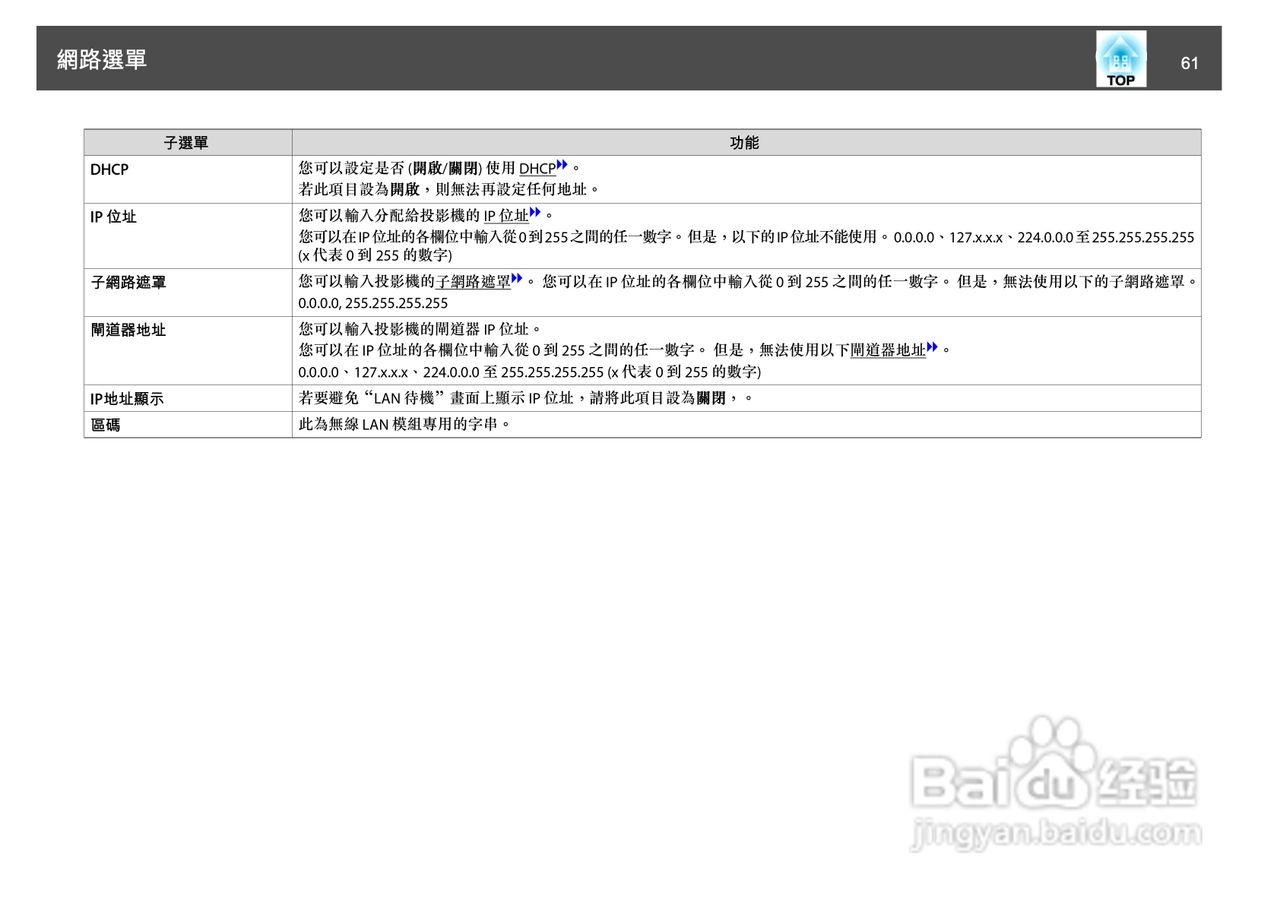1280x905 pixels.
Task: Select the 網路選單 title in the header bar
Action: click(102, 59)
